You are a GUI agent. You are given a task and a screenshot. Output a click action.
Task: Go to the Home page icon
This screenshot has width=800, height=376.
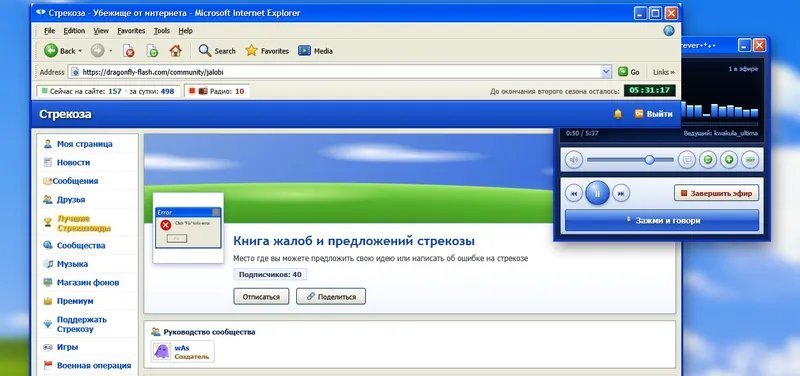(x=175, y=51)
